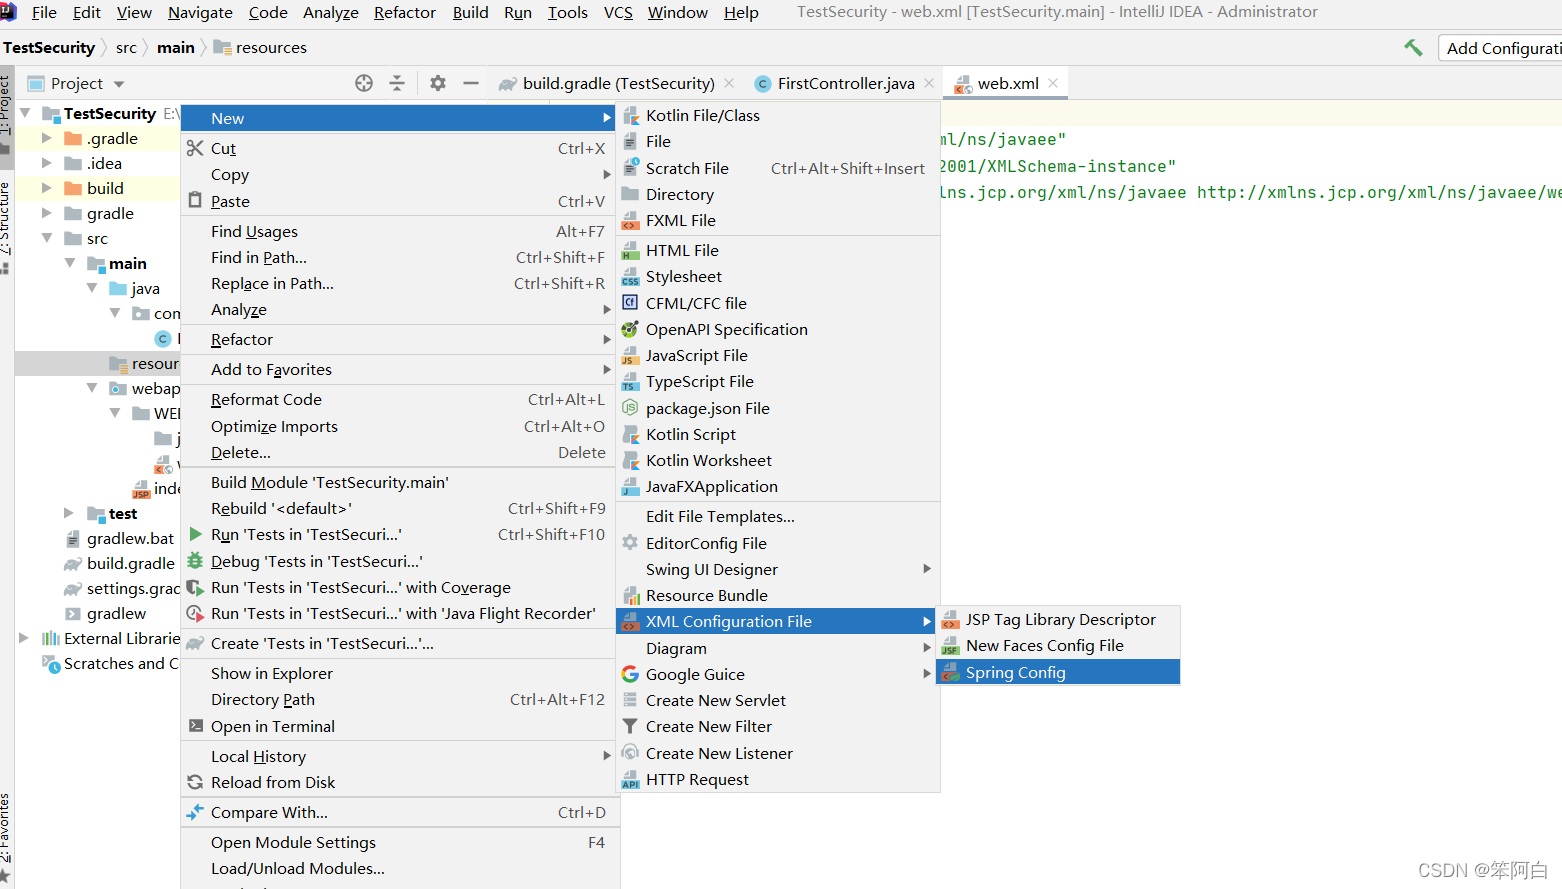This screenshot has width=1562, height=889.
Task: Open the Project view dropdown arrow
Action: 119,84
